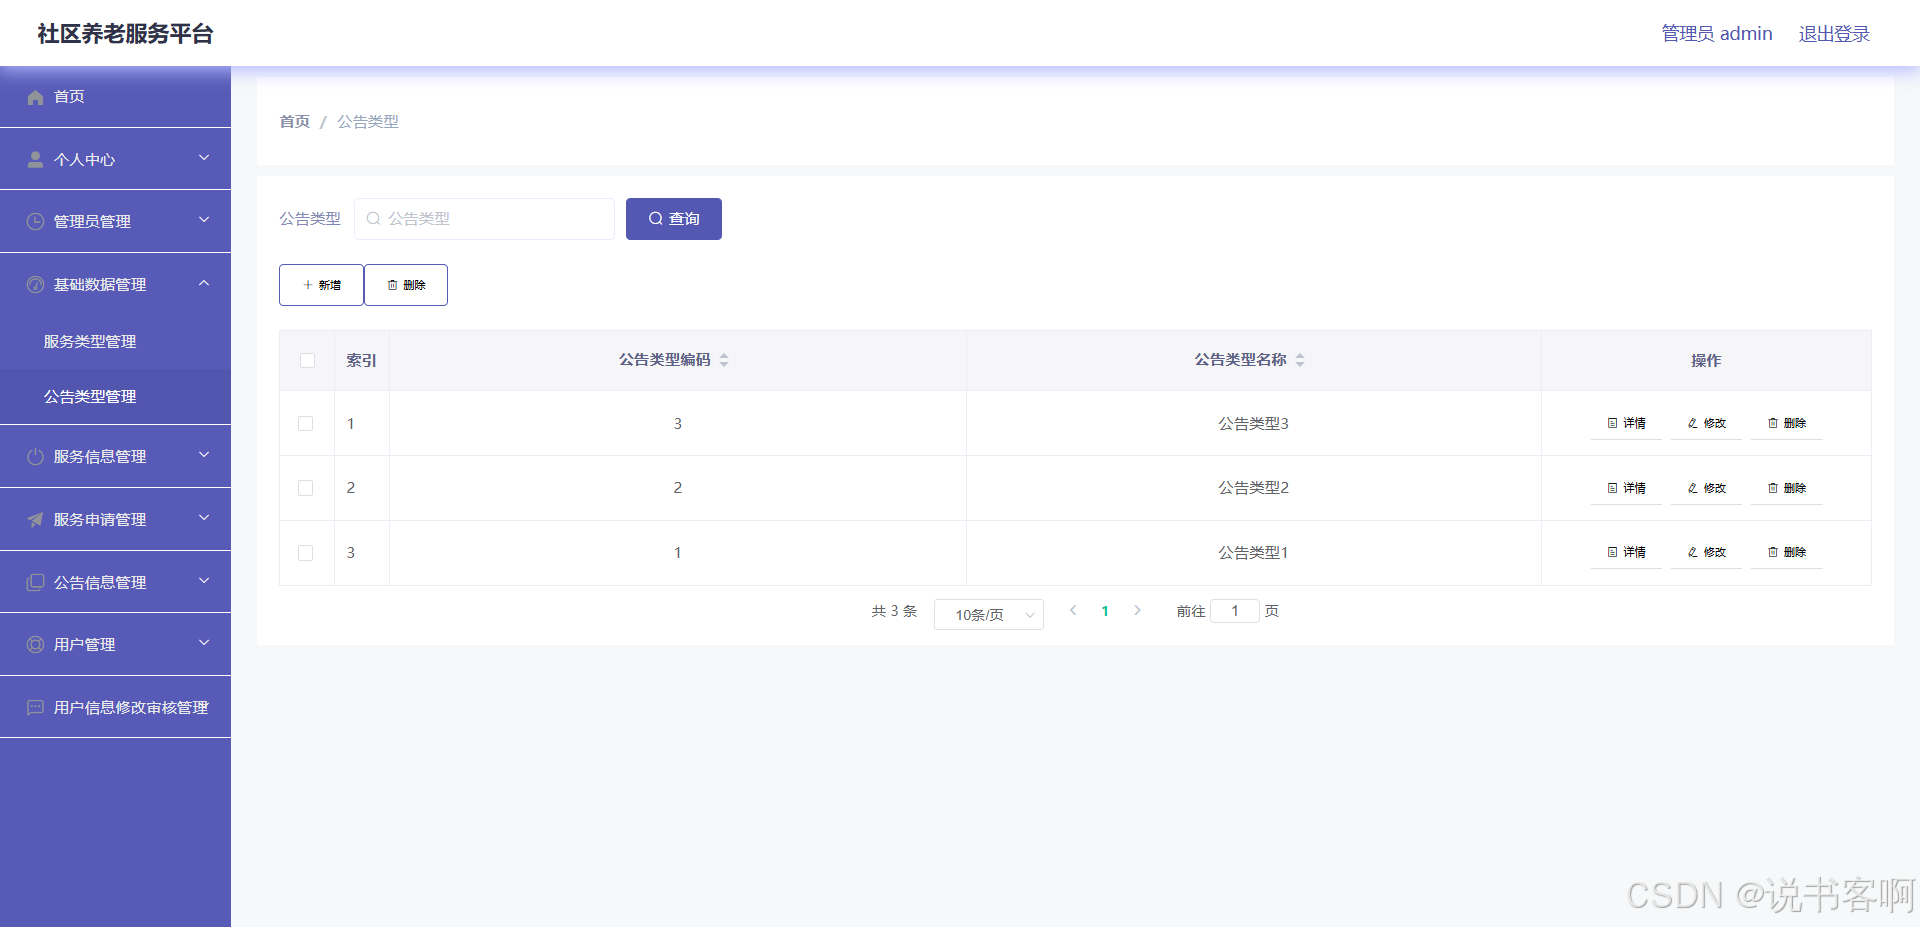Screen dimensions: 1920x927
Task: Select the person icon for 个人中心
Action: 35,158
